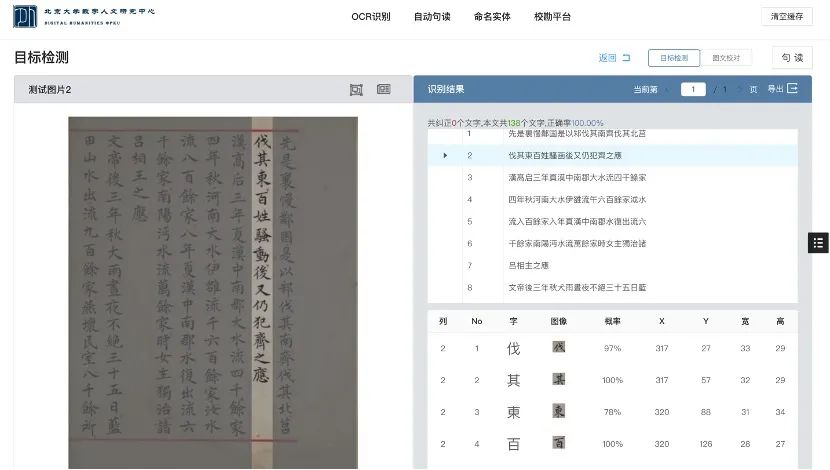This screenshot has height=470, width=830.
Task: Expand the arrow on result row 2
Action: pos(445,156)
